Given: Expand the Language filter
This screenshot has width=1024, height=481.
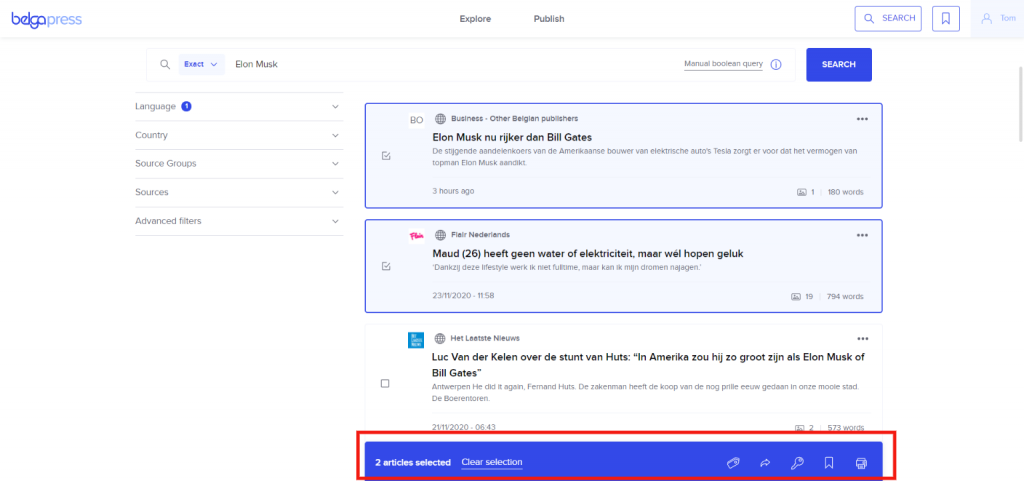Looking at the screenshot, I should tap(239, 106).
